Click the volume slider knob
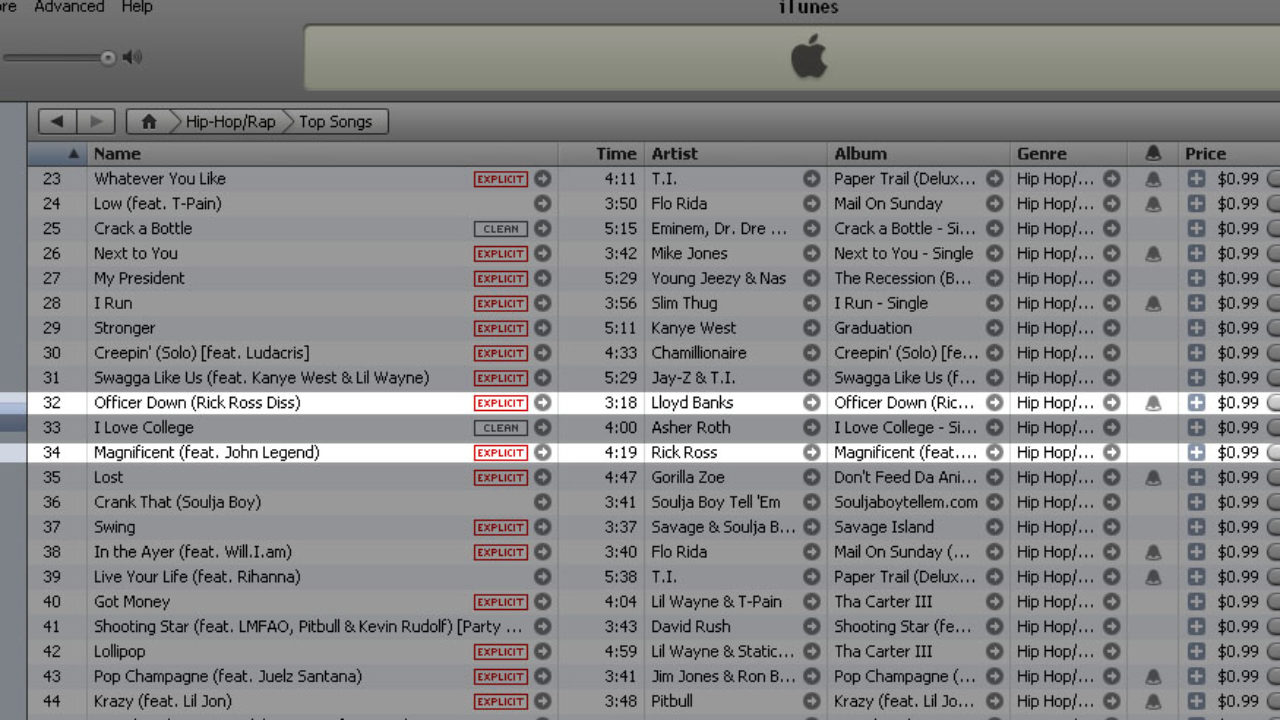The image size is (1280, 720). 108,57
